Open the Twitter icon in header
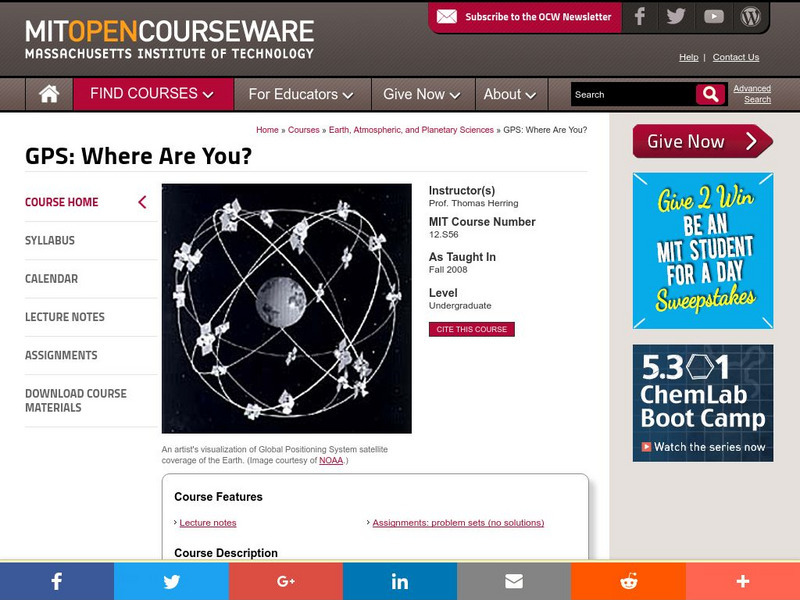The image size is (800, 600). [x=676, y=16]
